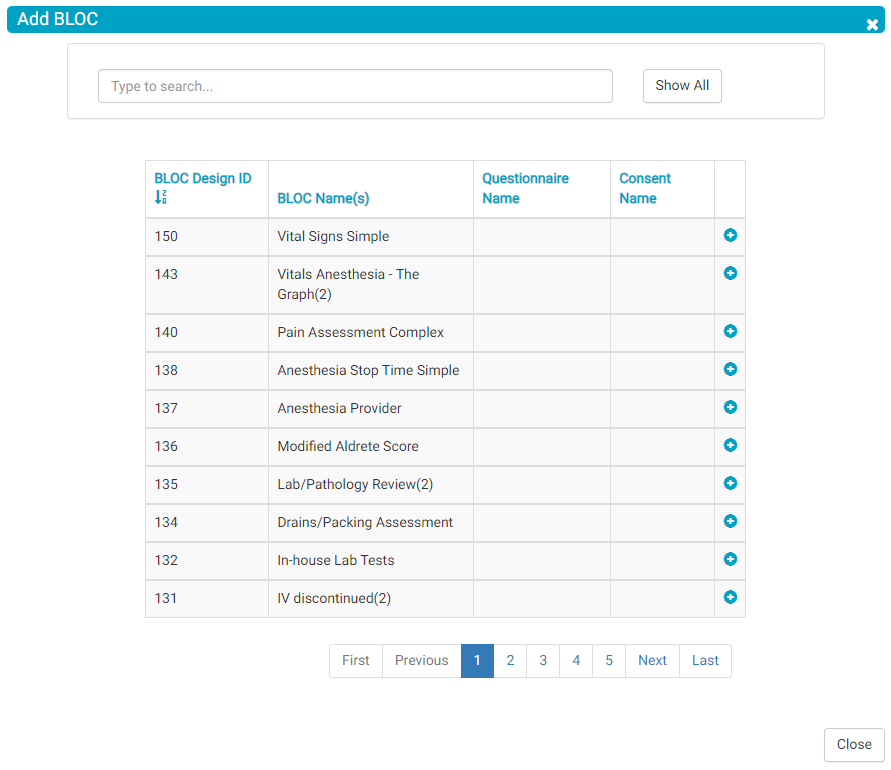Add Modified Aldrete Score BLOC
Image resolution: width=891 pixels, height=770 pixels.
click(730, 445)
